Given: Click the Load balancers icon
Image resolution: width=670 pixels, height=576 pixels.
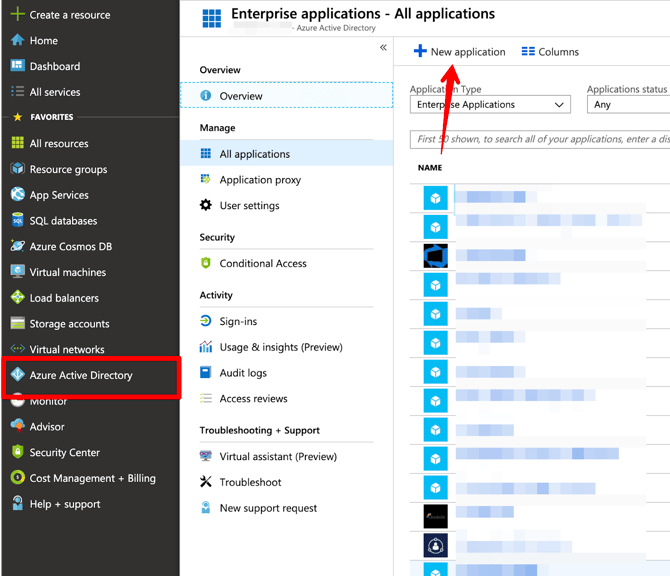Looking at the screenshot, I should (x=17, y=298).
